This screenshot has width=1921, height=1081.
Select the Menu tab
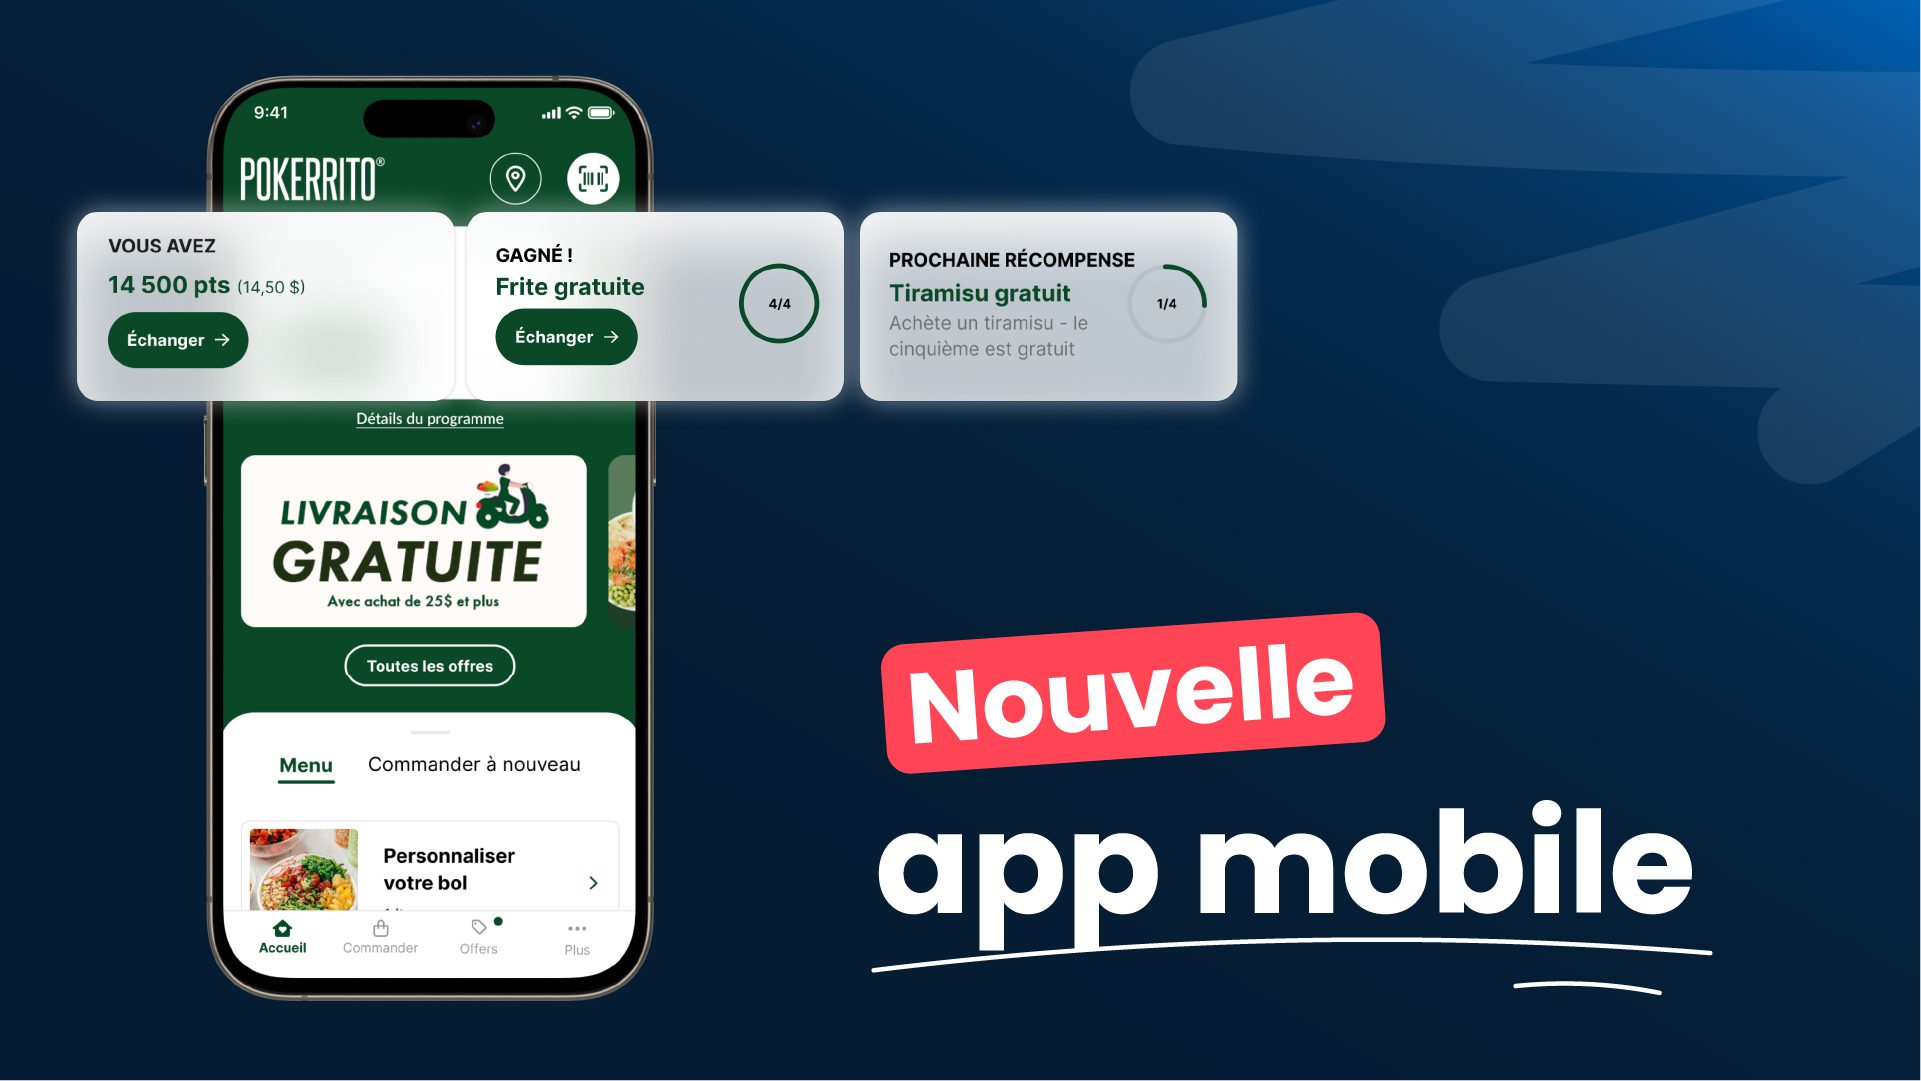(305, 763)
